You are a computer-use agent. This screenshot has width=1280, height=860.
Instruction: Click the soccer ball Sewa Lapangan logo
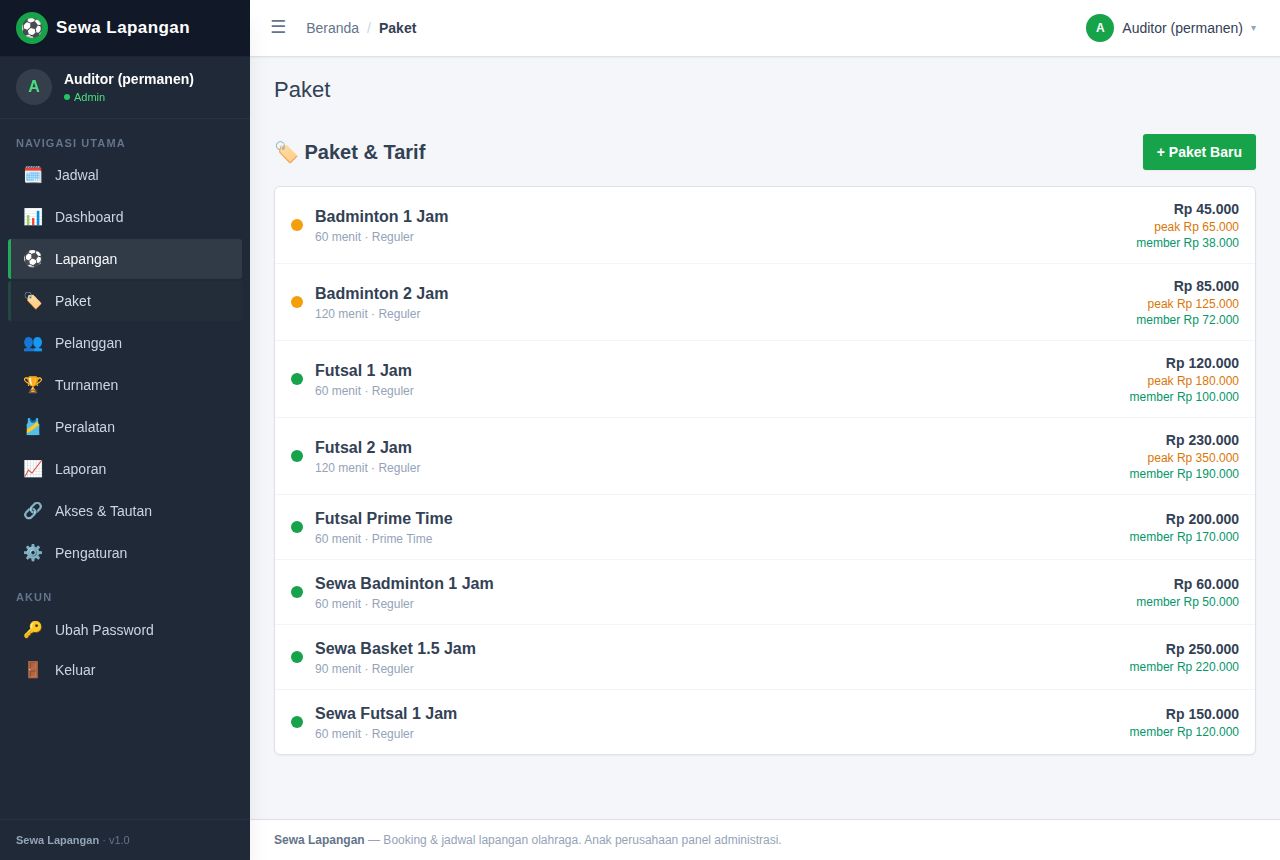tap(32, 28)
